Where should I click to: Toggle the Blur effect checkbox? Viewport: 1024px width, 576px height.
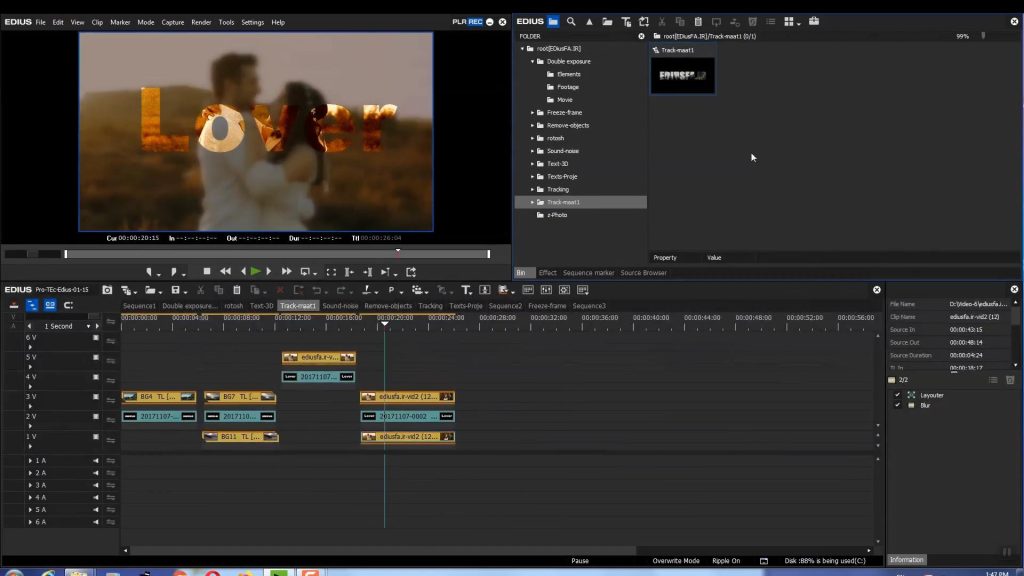pos(897,406)
